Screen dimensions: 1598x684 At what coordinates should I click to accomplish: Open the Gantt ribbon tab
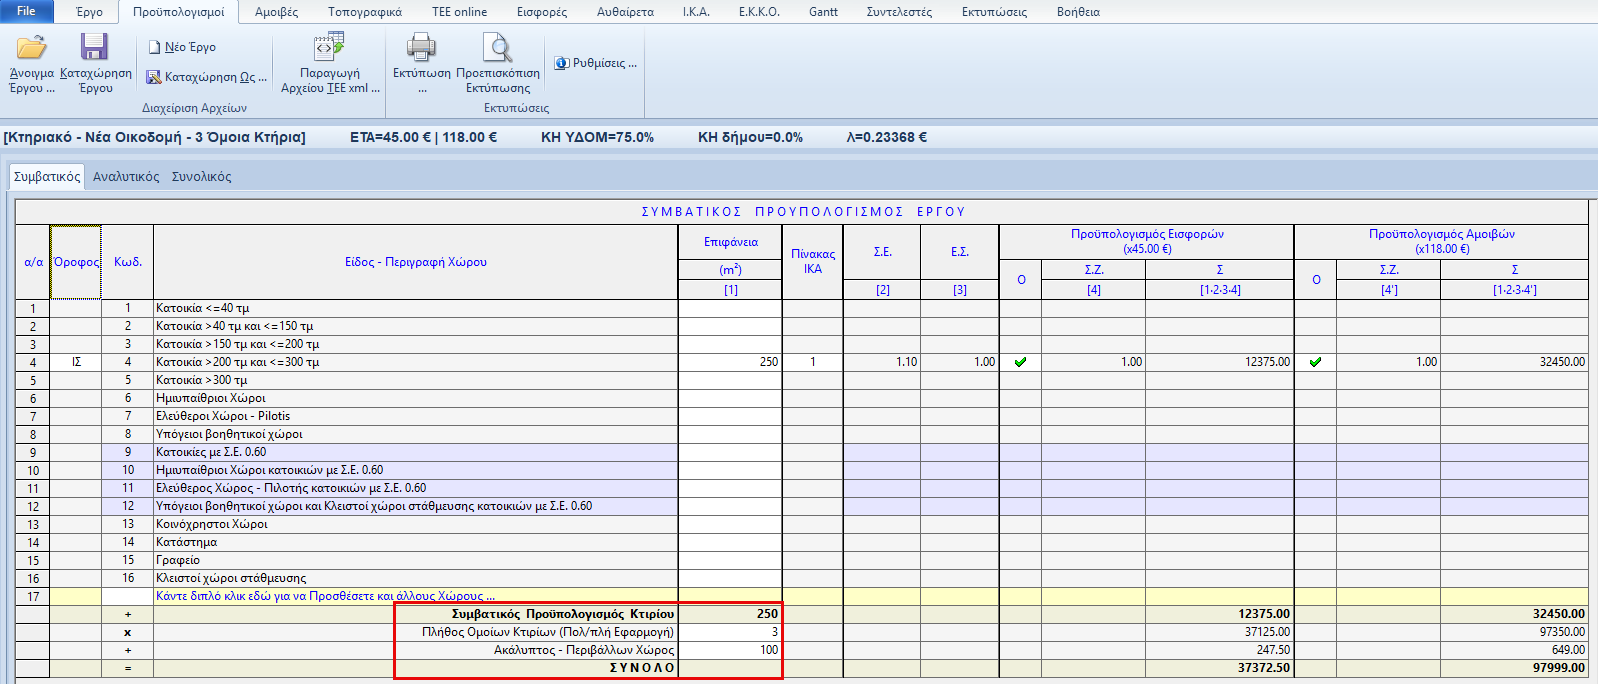[823, 12]
